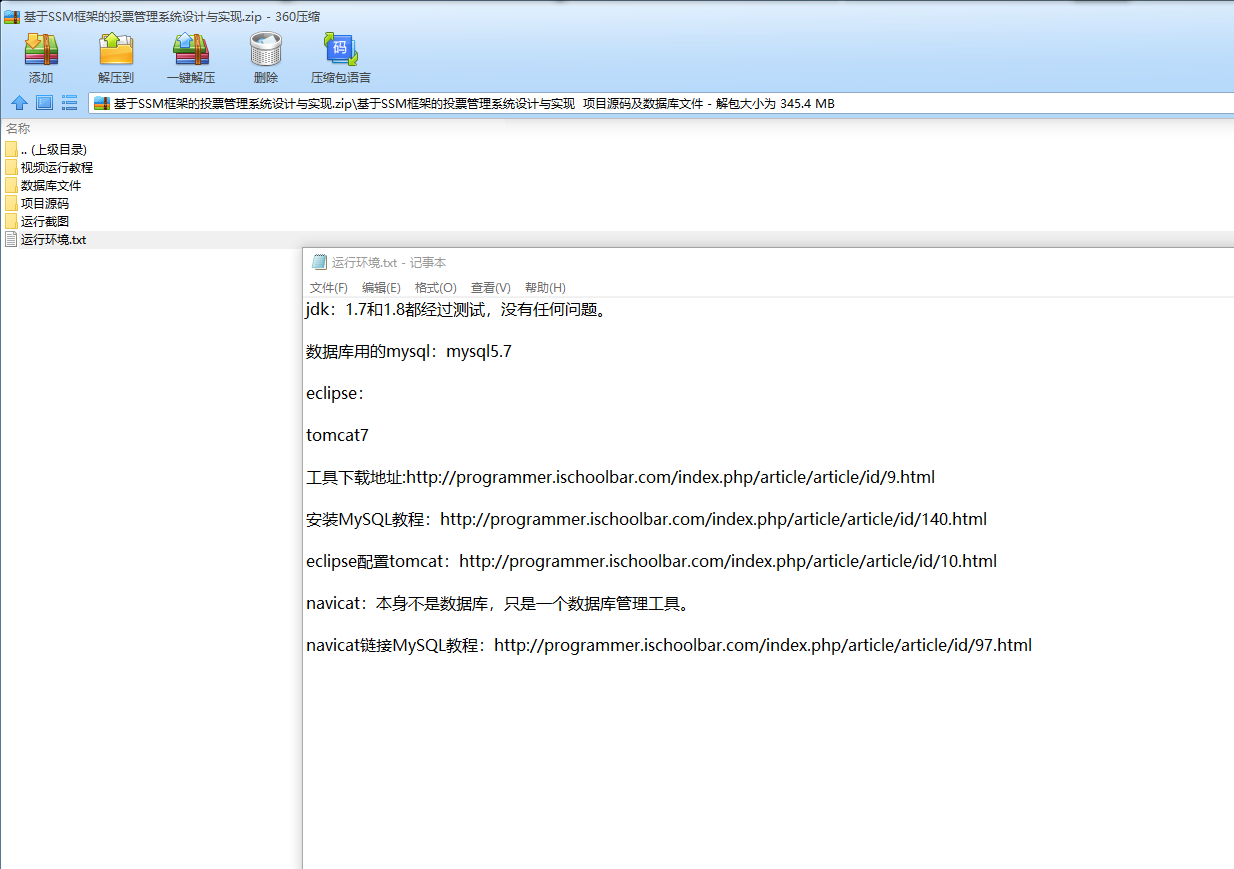Click the 运行环境.txt - 记事本 title bar text
Image resolution: width=1234 pixels, height=869 pixels.
(x=389, y=262)
